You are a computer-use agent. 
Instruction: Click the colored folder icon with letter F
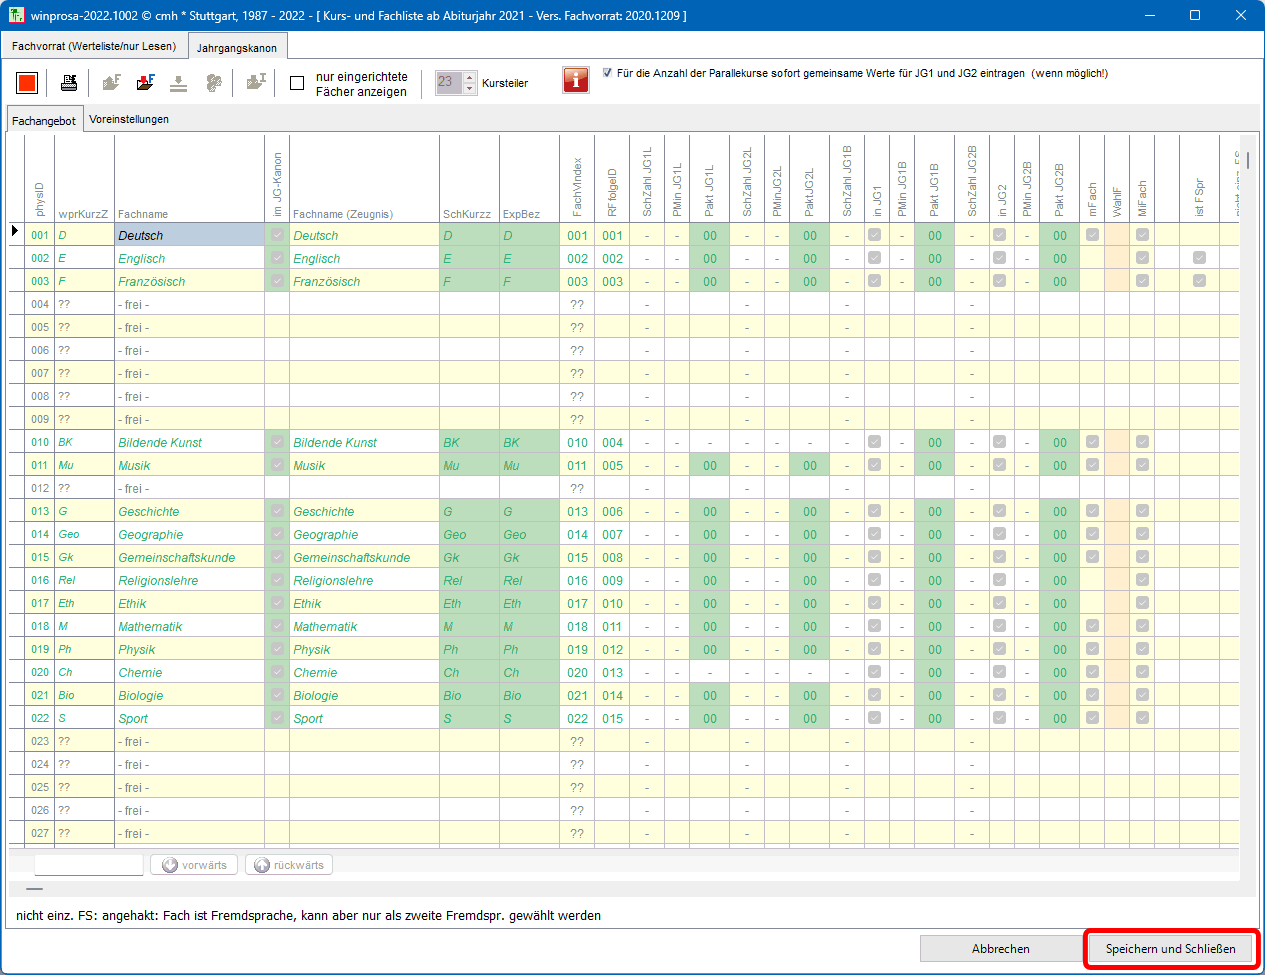146,83
